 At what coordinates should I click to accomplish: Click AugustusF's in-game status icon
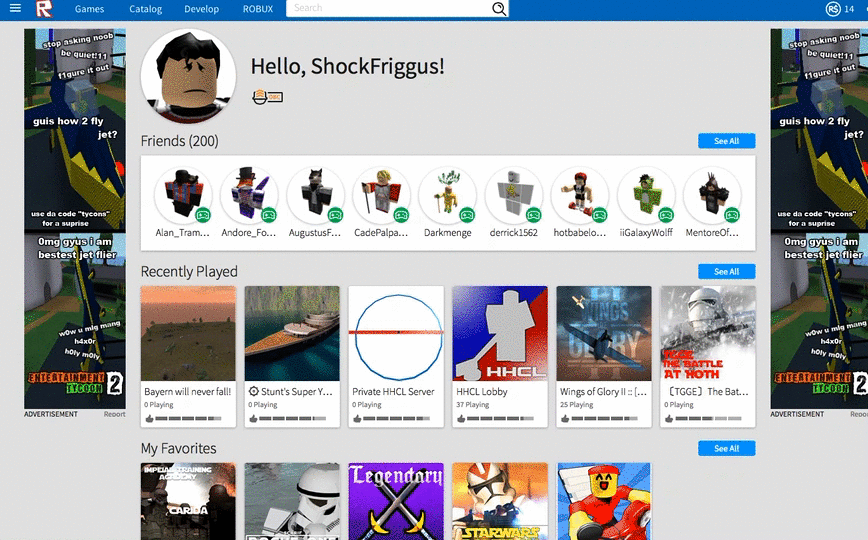(x=335, y=215)
